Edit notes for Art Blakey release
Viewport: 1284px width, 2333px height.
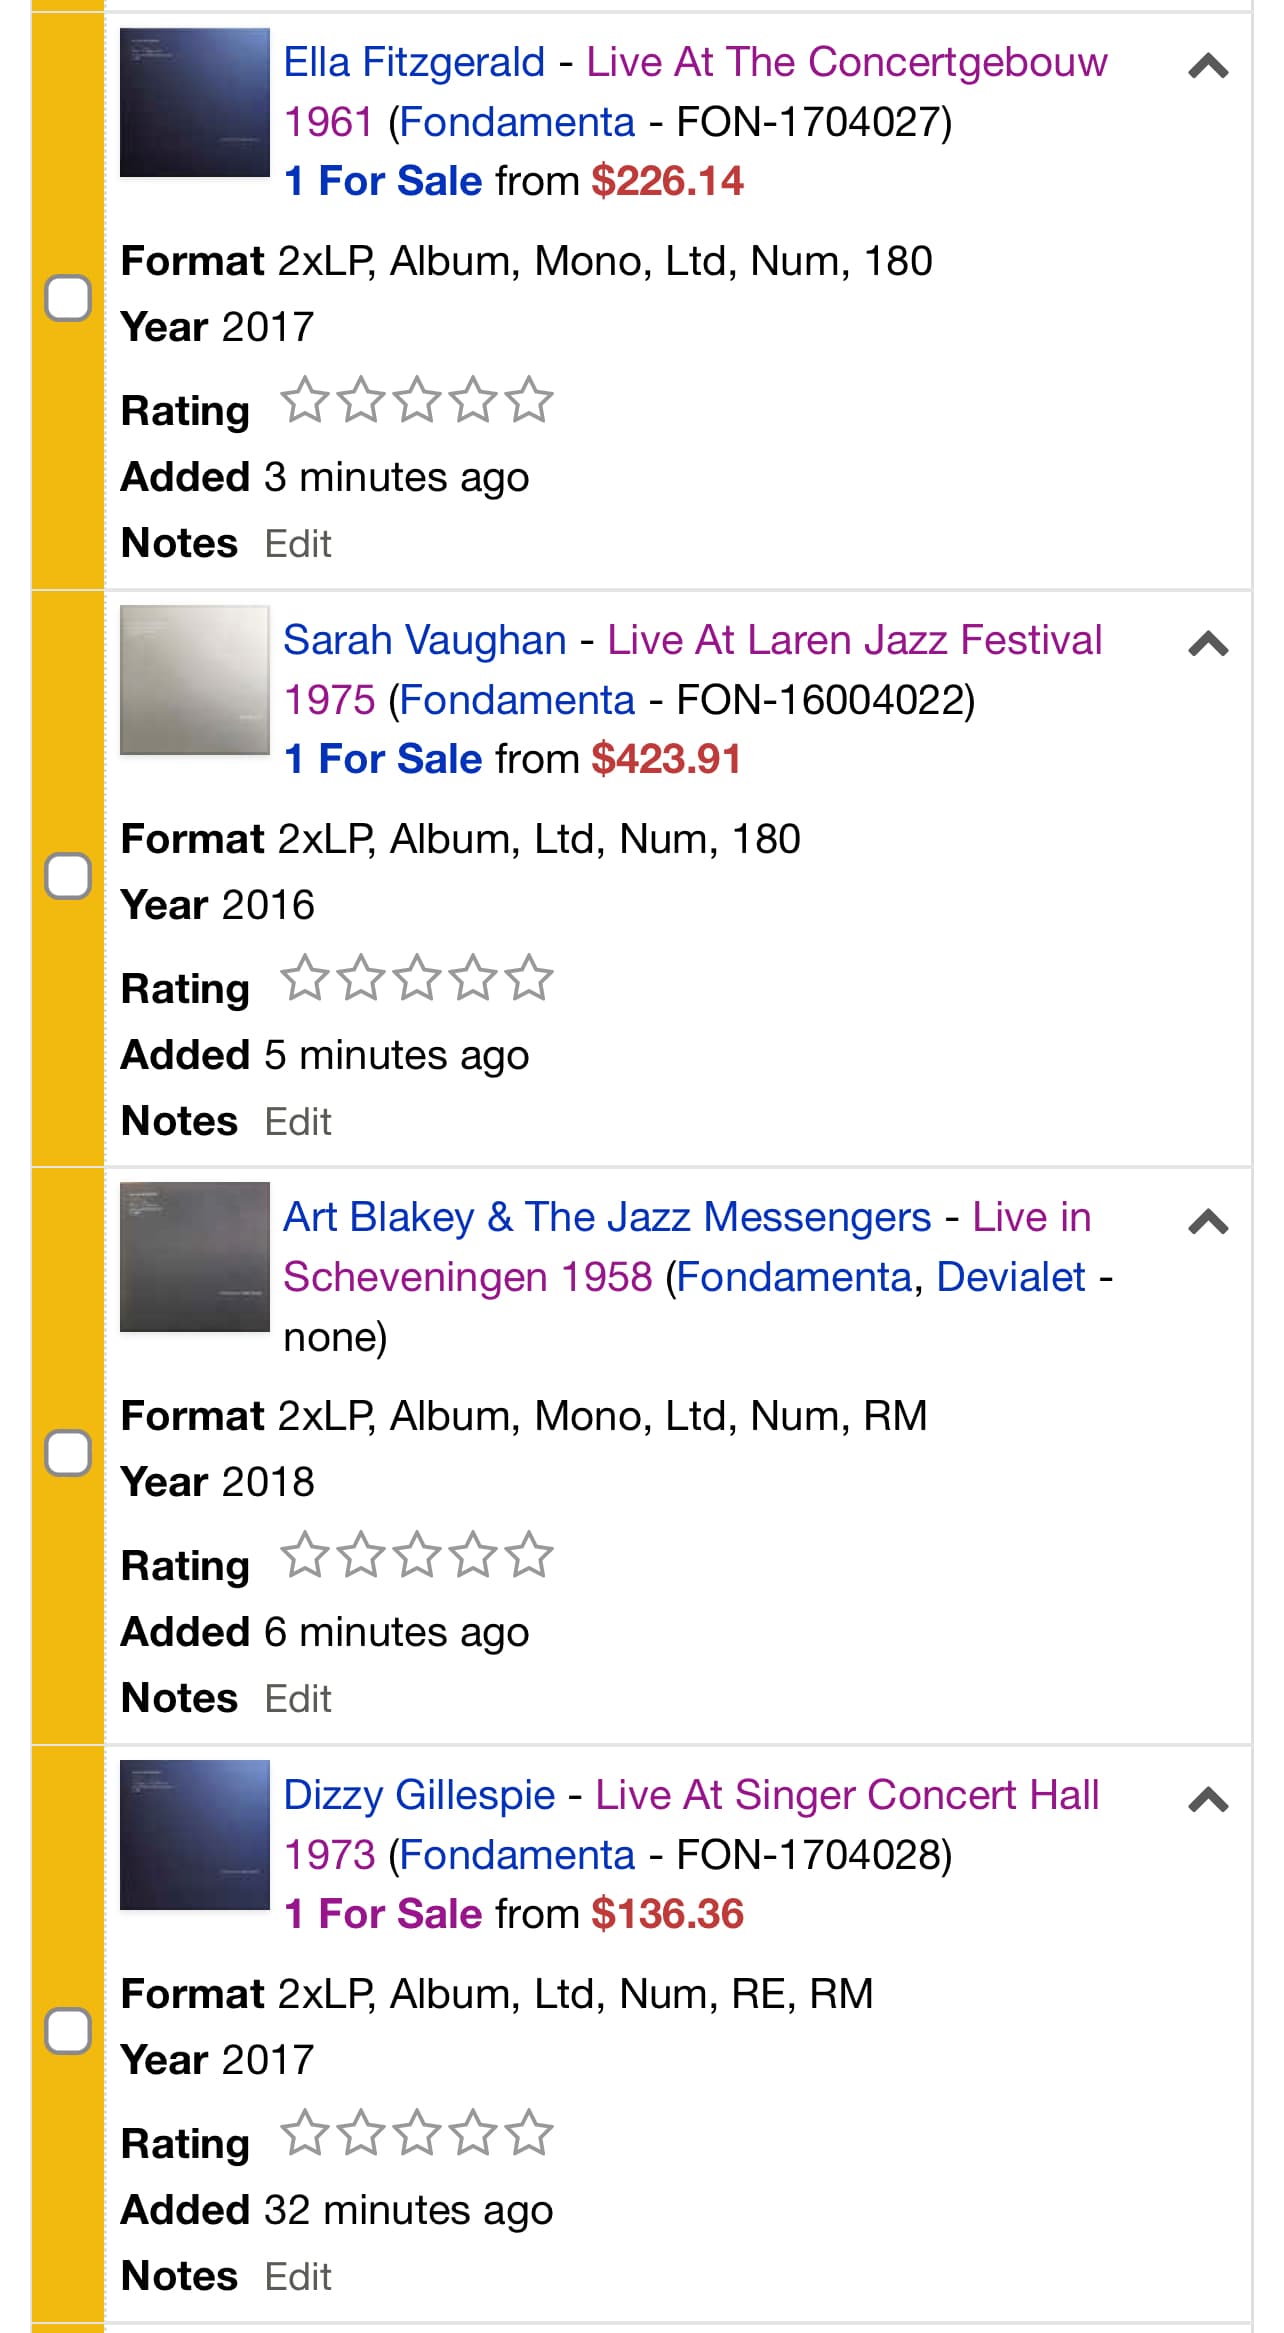[x=297, y=1699]
